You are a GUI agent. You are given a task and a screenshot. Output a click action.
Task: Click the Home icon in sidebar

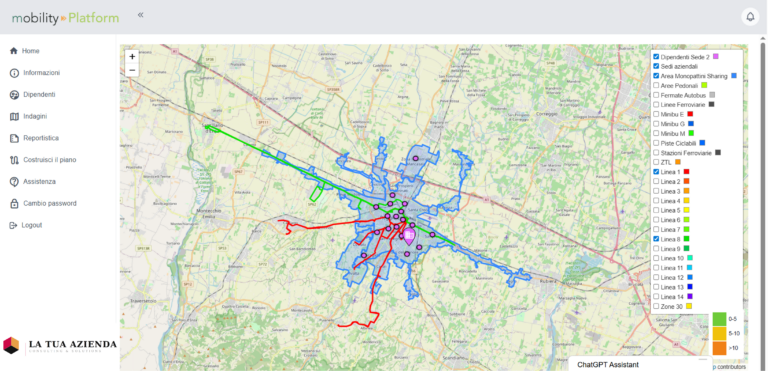[13, 51]
